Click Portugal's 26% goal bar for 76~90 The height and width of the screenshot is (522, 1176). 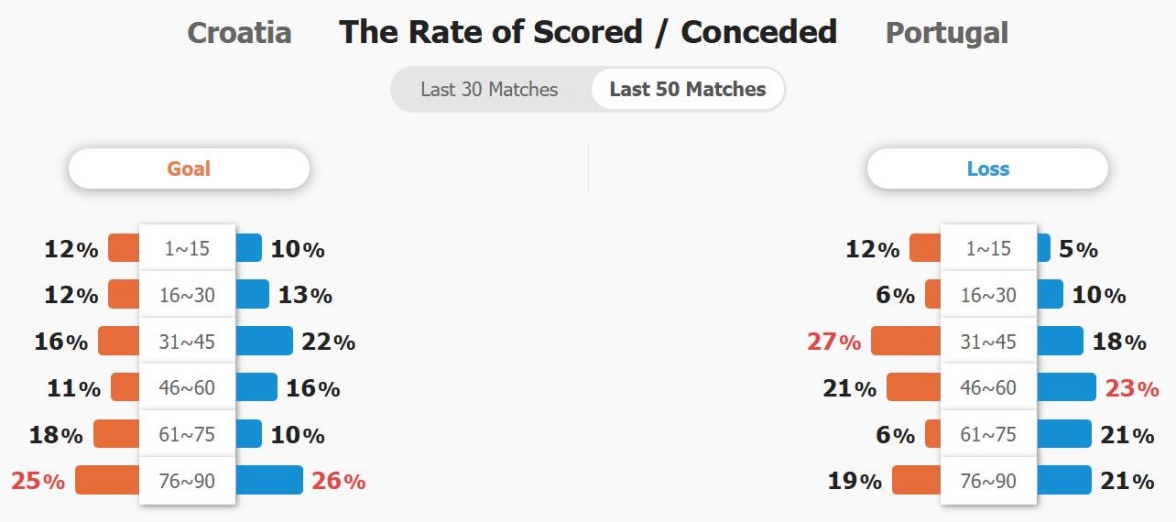[269, 480]
